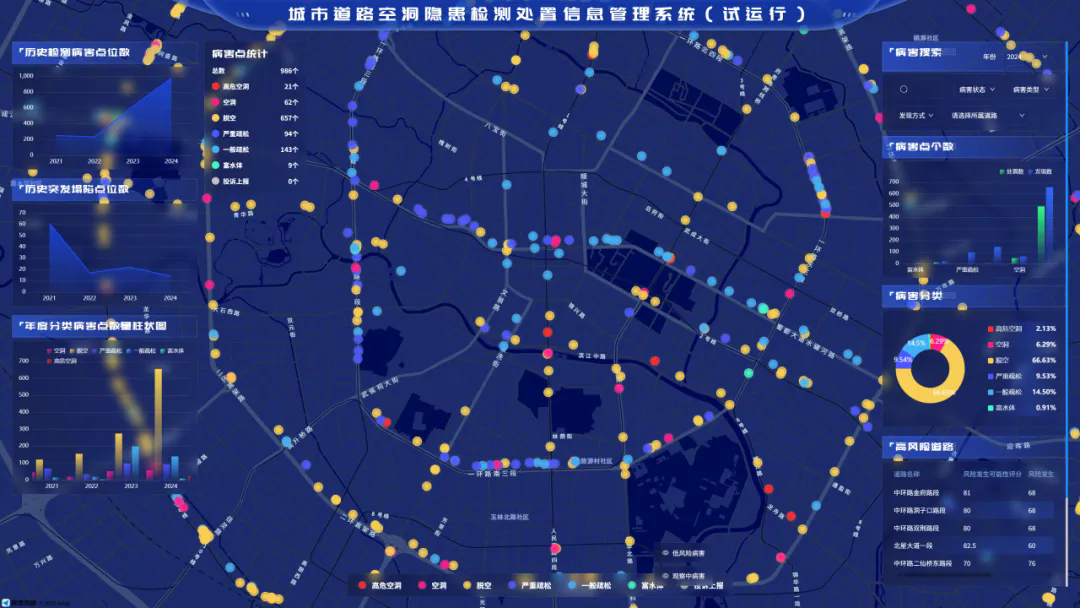Click the green 富水体 dot in 病害点统计
This screenshot has width=1080, height=608.
pyautogui.click(x=216, y=165)
